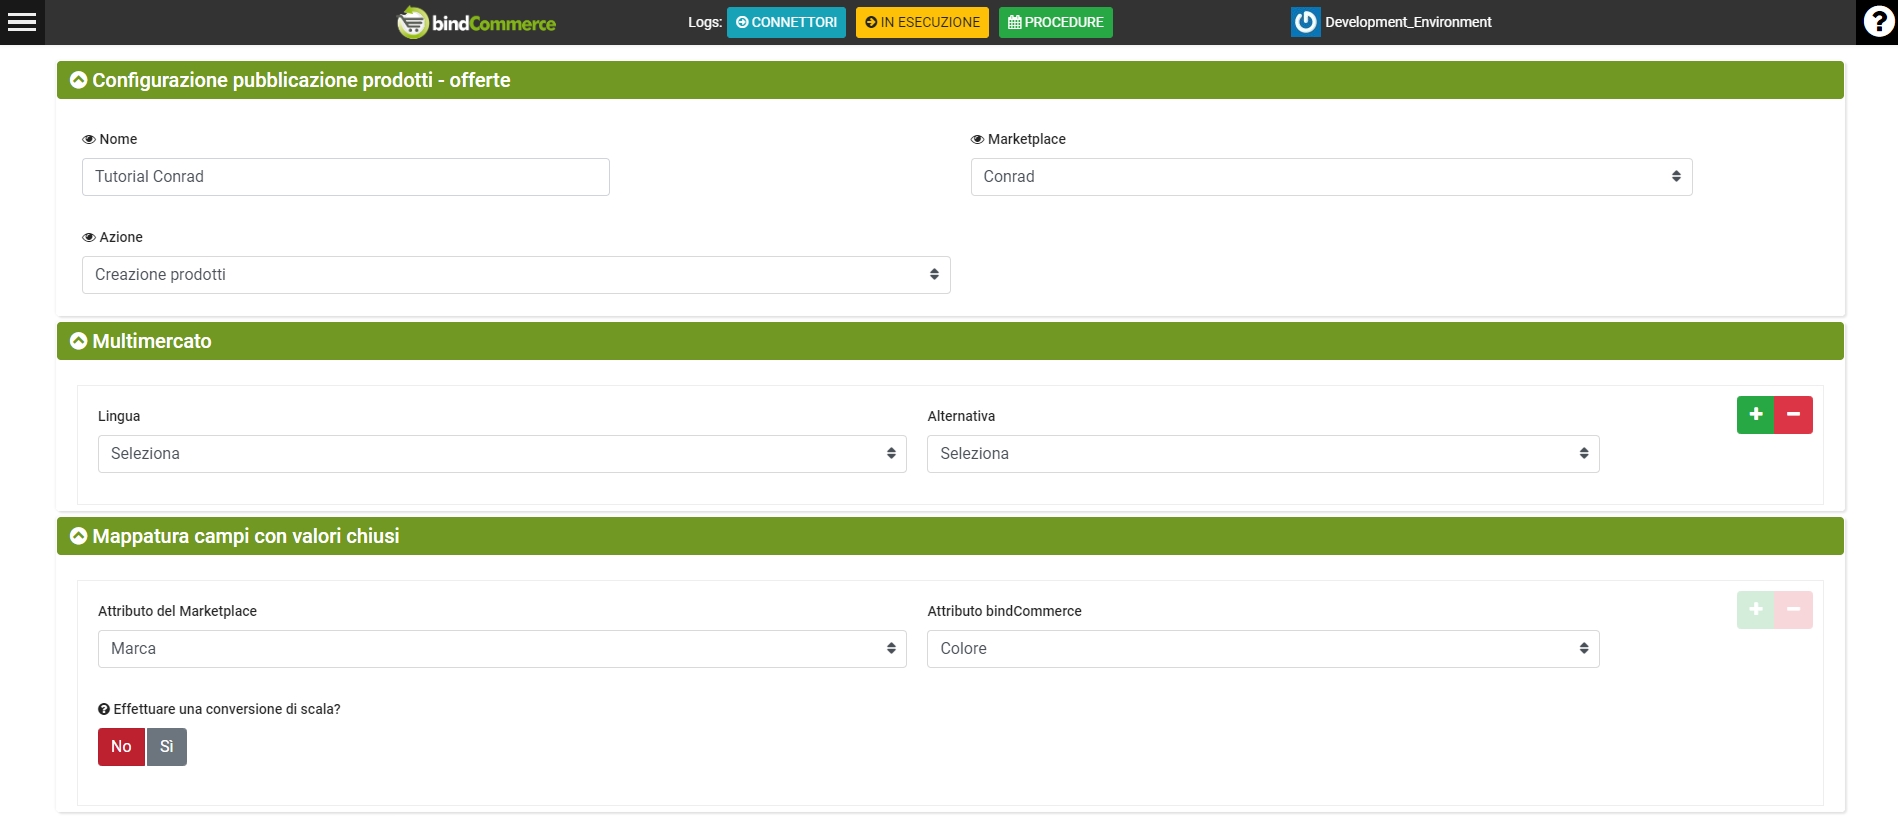This screenshot has height=816, width=1898.
Task: Remove Multimercato row with red minus
Action: tap(1793, 415)
